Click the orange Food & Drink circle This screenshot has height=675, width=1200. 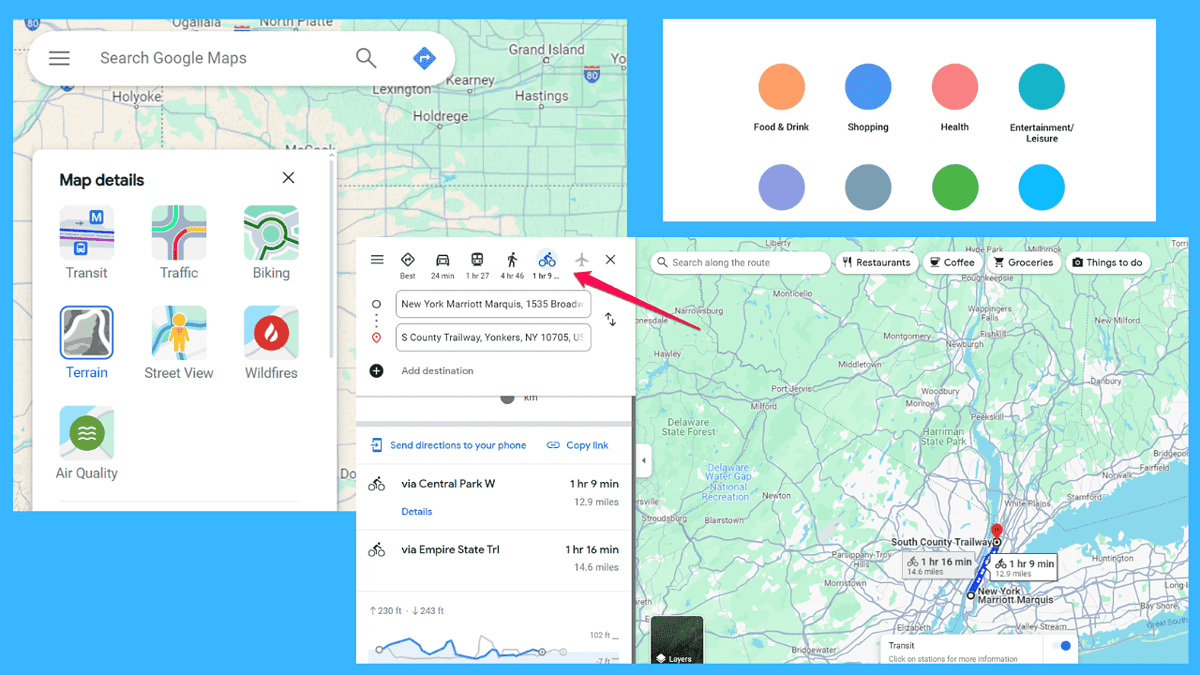tap(782, 88)
